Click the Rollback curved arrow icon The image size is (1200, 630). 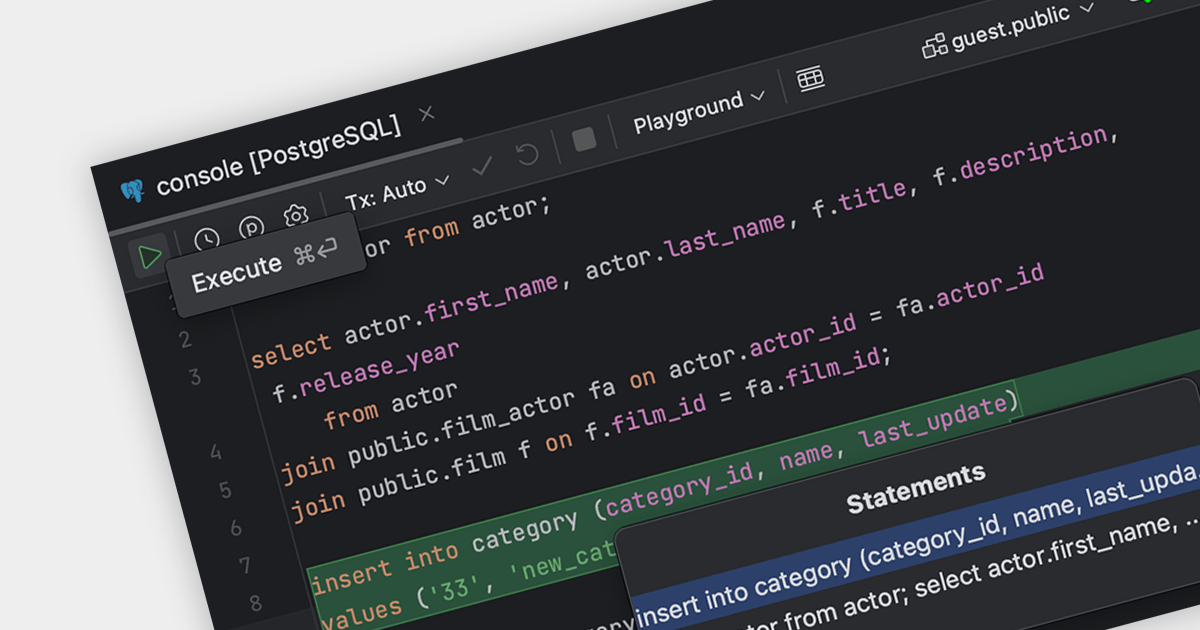(x=527, y=154)
